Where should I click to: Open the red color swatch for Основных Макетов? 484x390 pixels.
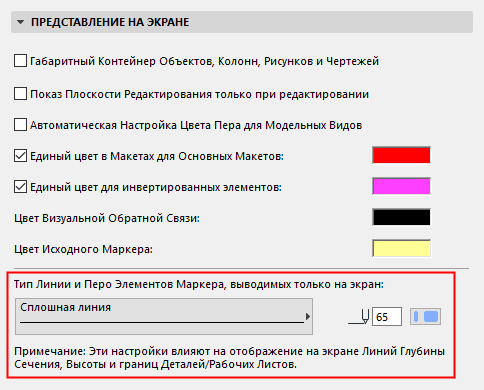[401, 155]
